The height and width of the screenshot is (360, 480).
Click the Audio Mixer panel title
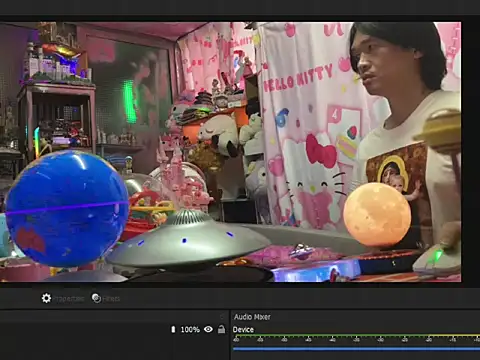pos(252,317)
